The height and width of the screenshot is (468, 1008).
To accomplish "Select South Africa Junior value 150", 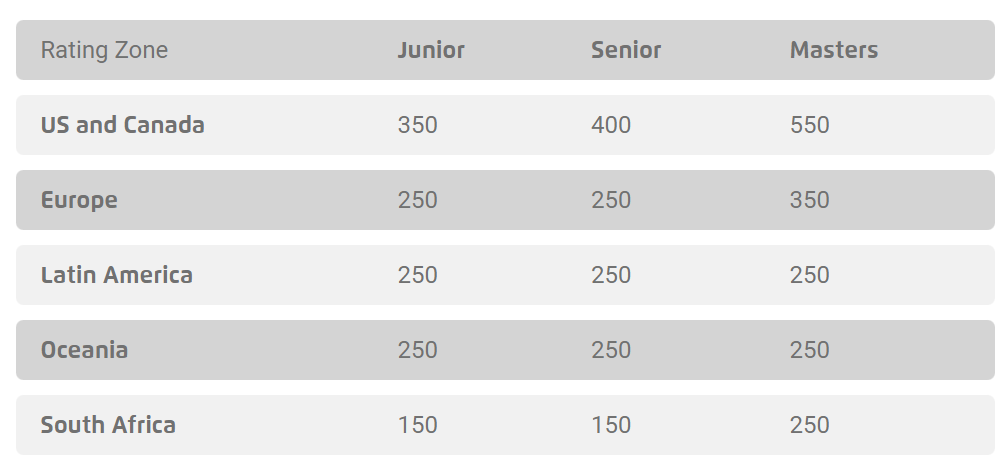I will [x=417, y=425].
